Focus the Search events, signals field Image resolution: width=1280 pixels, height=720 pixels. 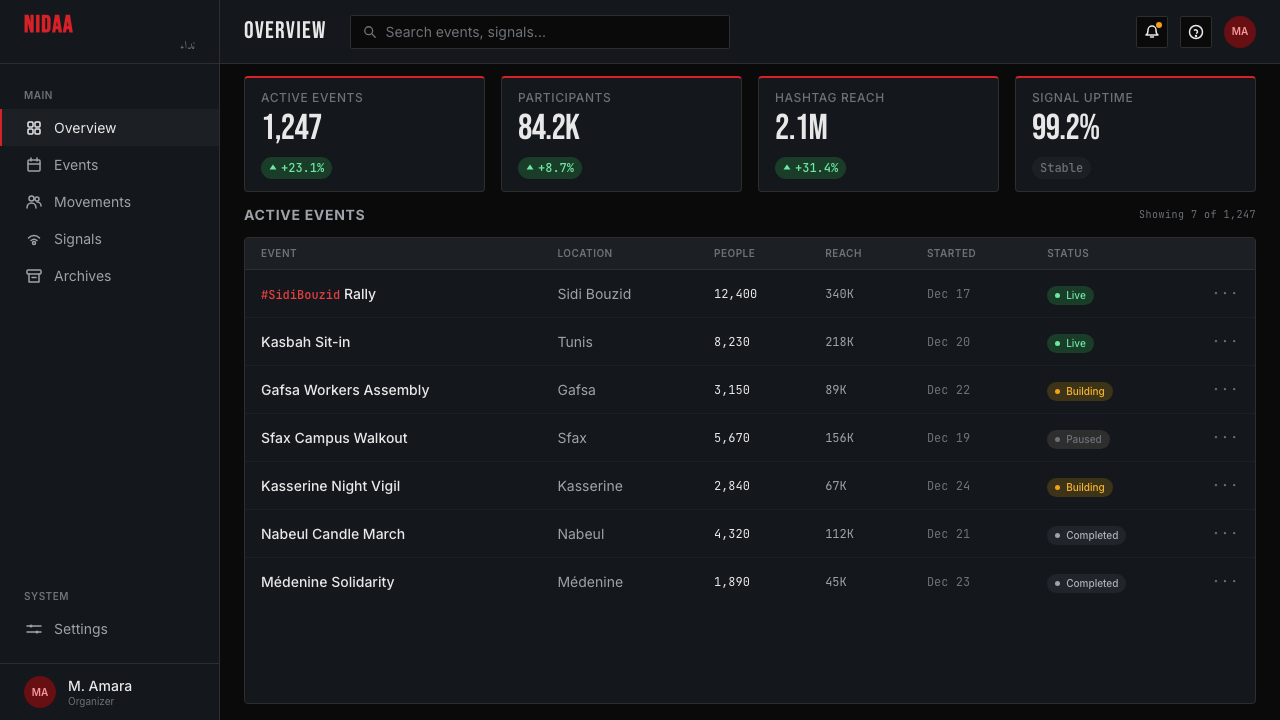540,32
